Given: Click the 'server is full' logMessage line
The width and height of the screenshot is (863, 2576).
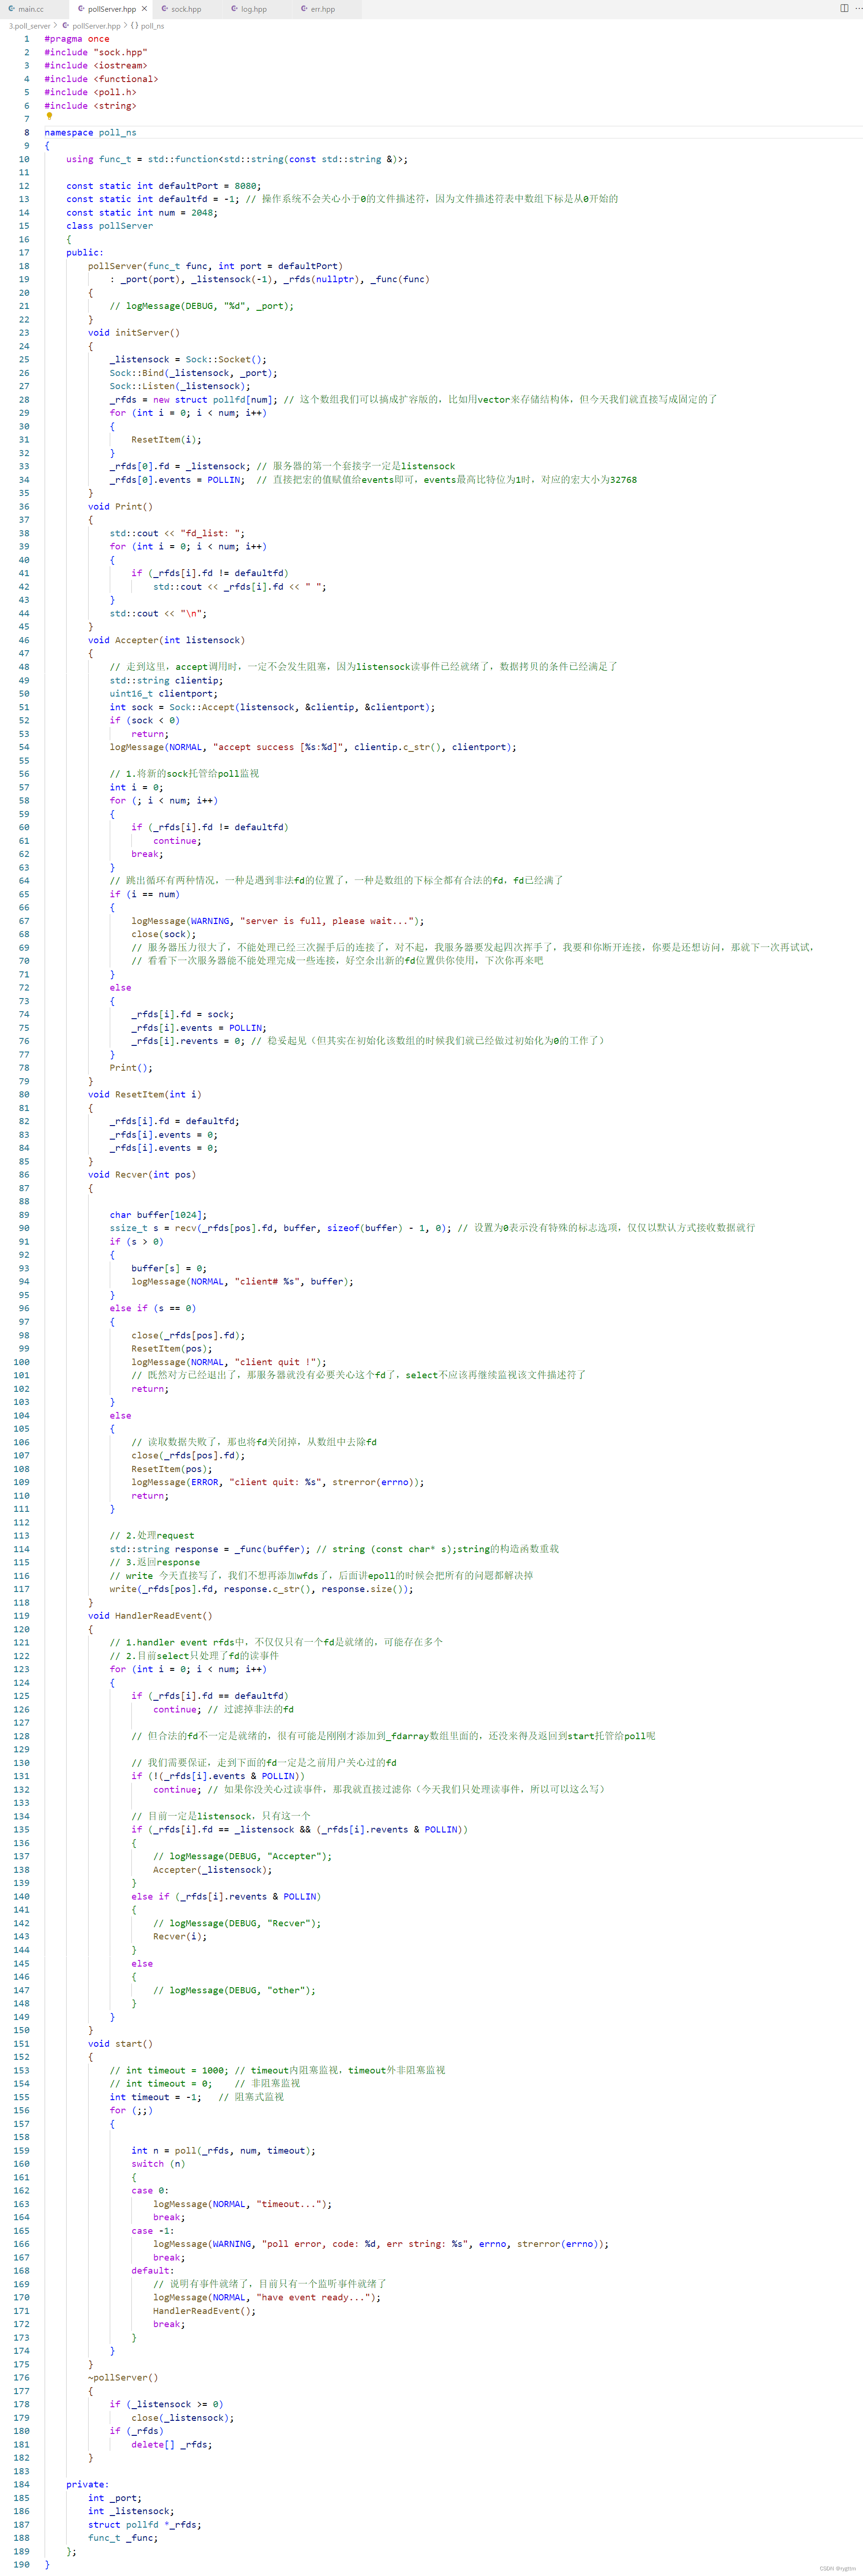Looking at the screenshot, I should [x=278, y=921].
